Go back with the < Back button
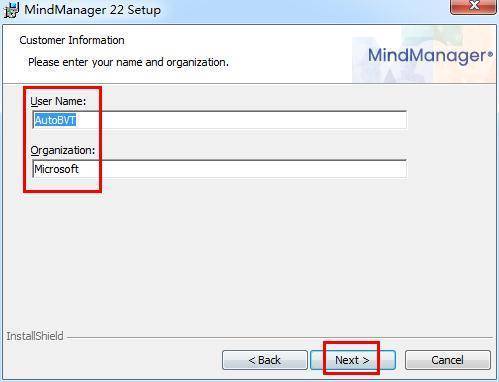 click(265, 360)
